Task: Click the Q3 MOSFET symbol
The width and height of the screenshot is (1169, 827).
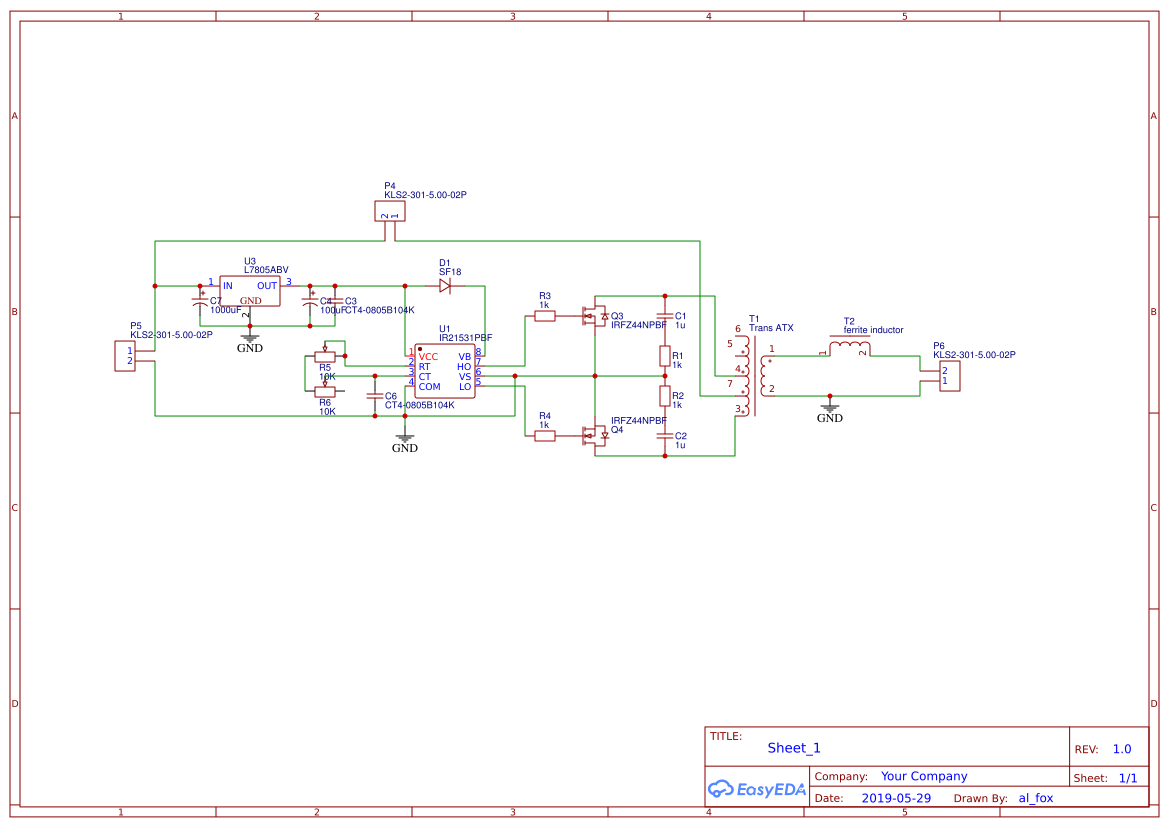Action: (595, 316)
